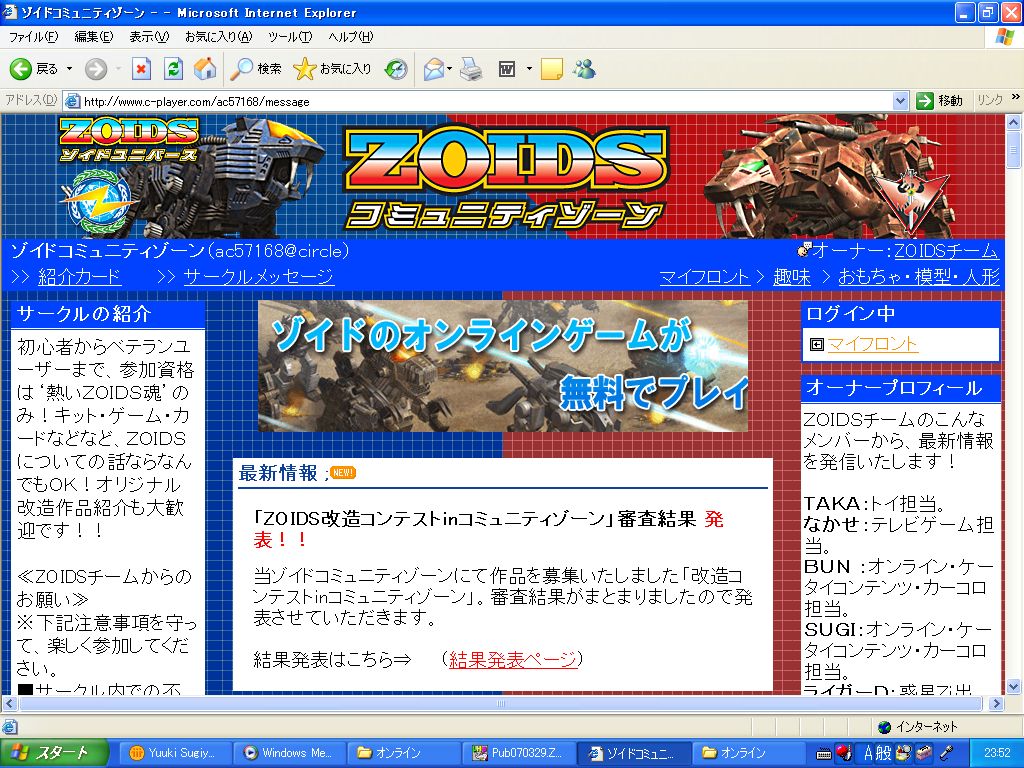1024x768 pixels.
Task: Click the サークルメッセージ link
Action: point(258,277)
